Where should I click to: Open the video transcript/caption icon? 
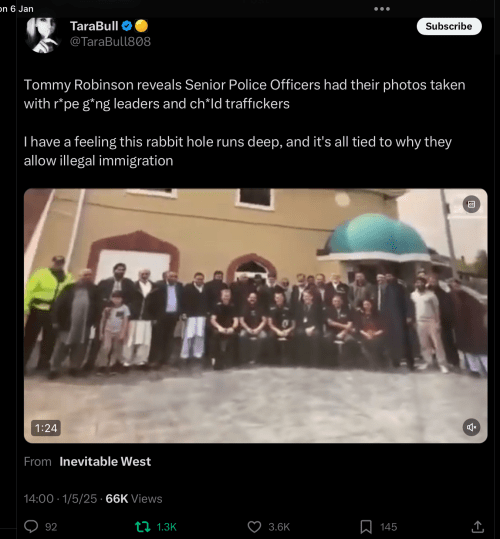pyautogui.click(x=471, y=205)
